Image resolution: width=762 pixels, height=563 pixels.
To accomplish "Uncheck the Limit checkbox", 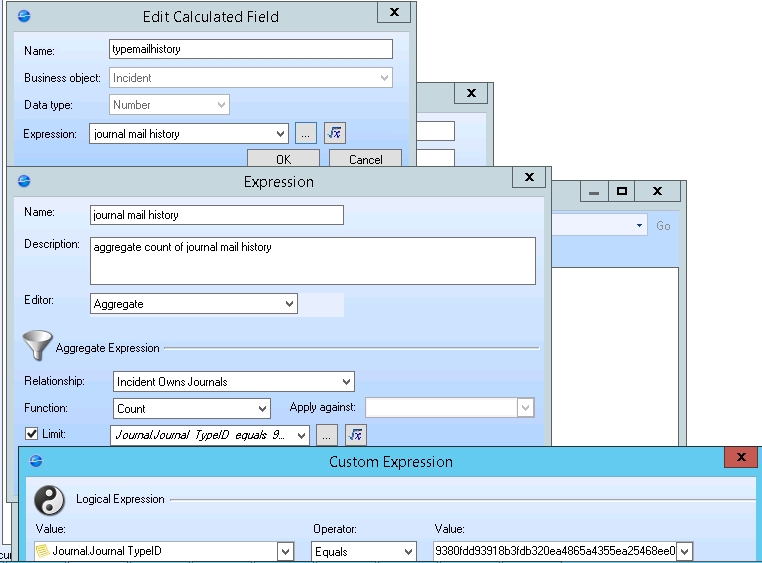I will (31, 434).
